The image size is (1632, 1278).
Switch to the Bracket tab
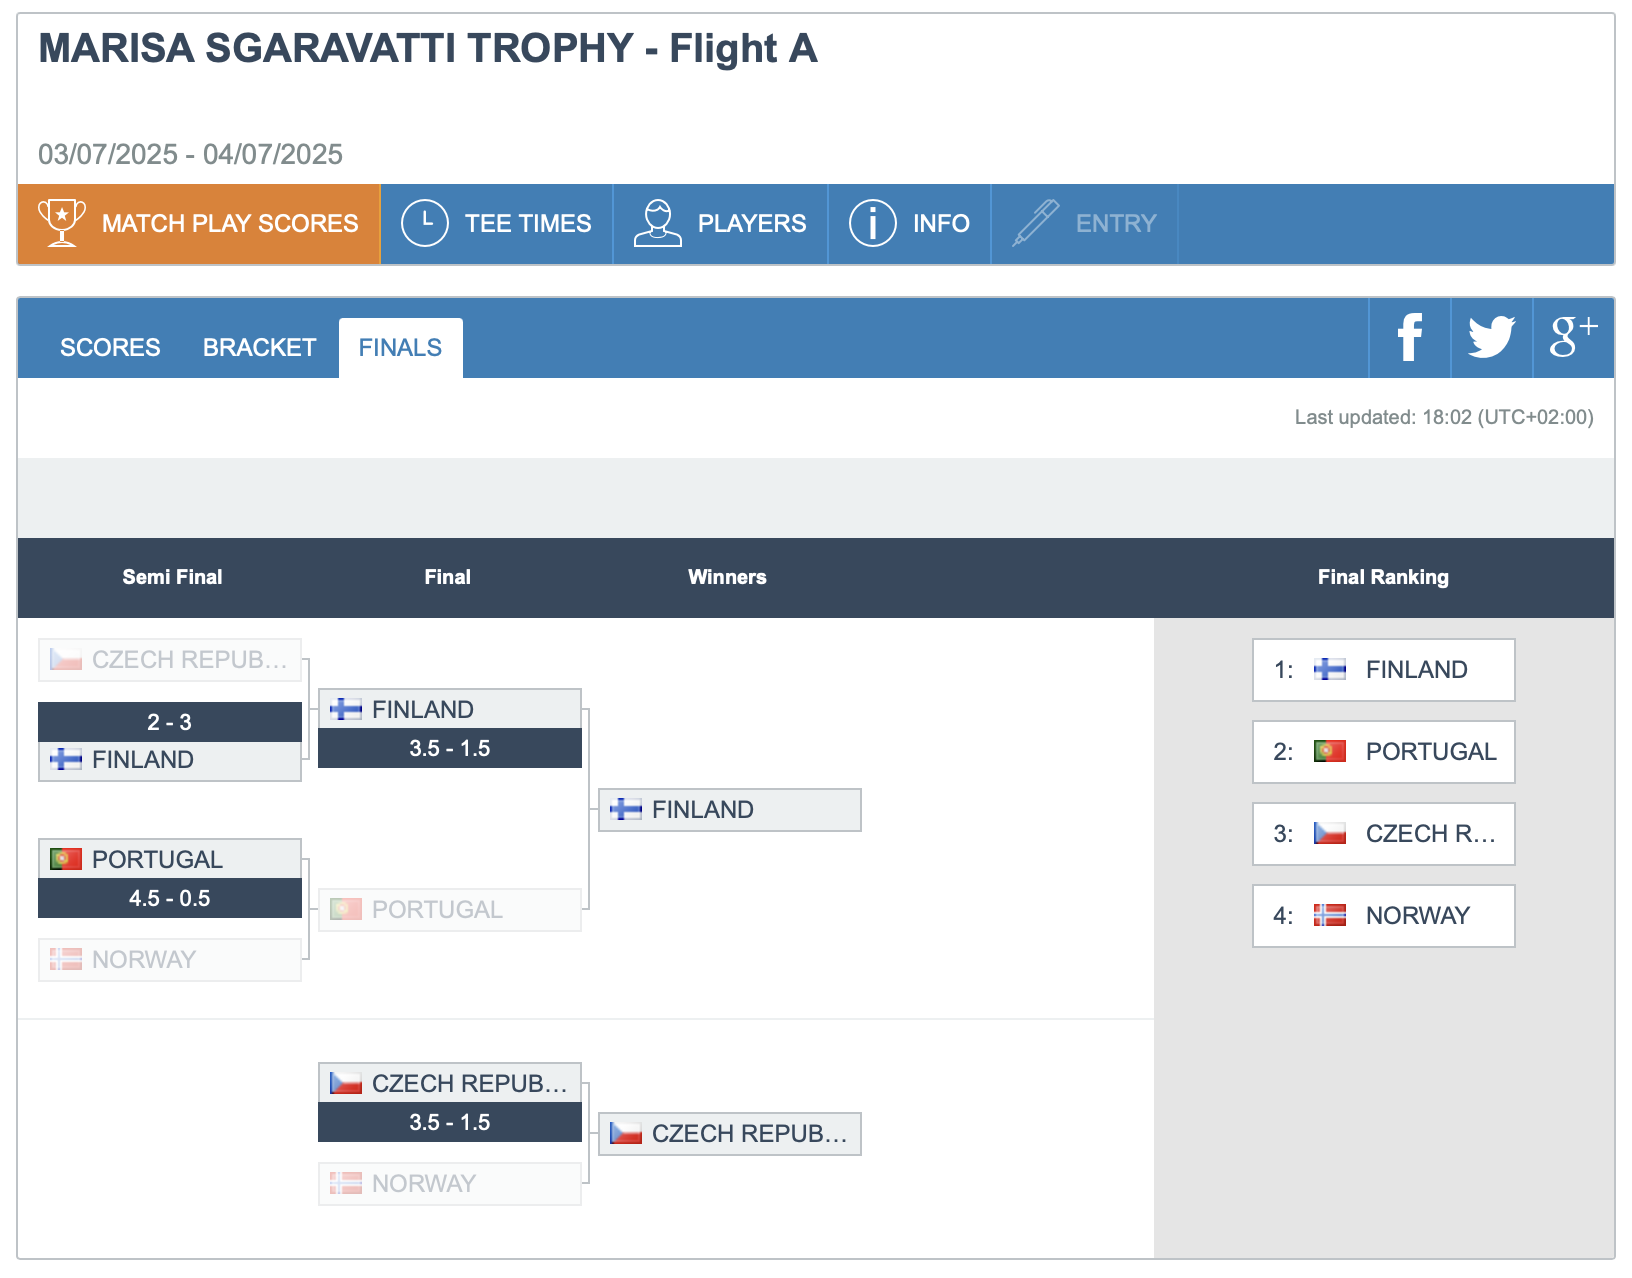[259, 348]
